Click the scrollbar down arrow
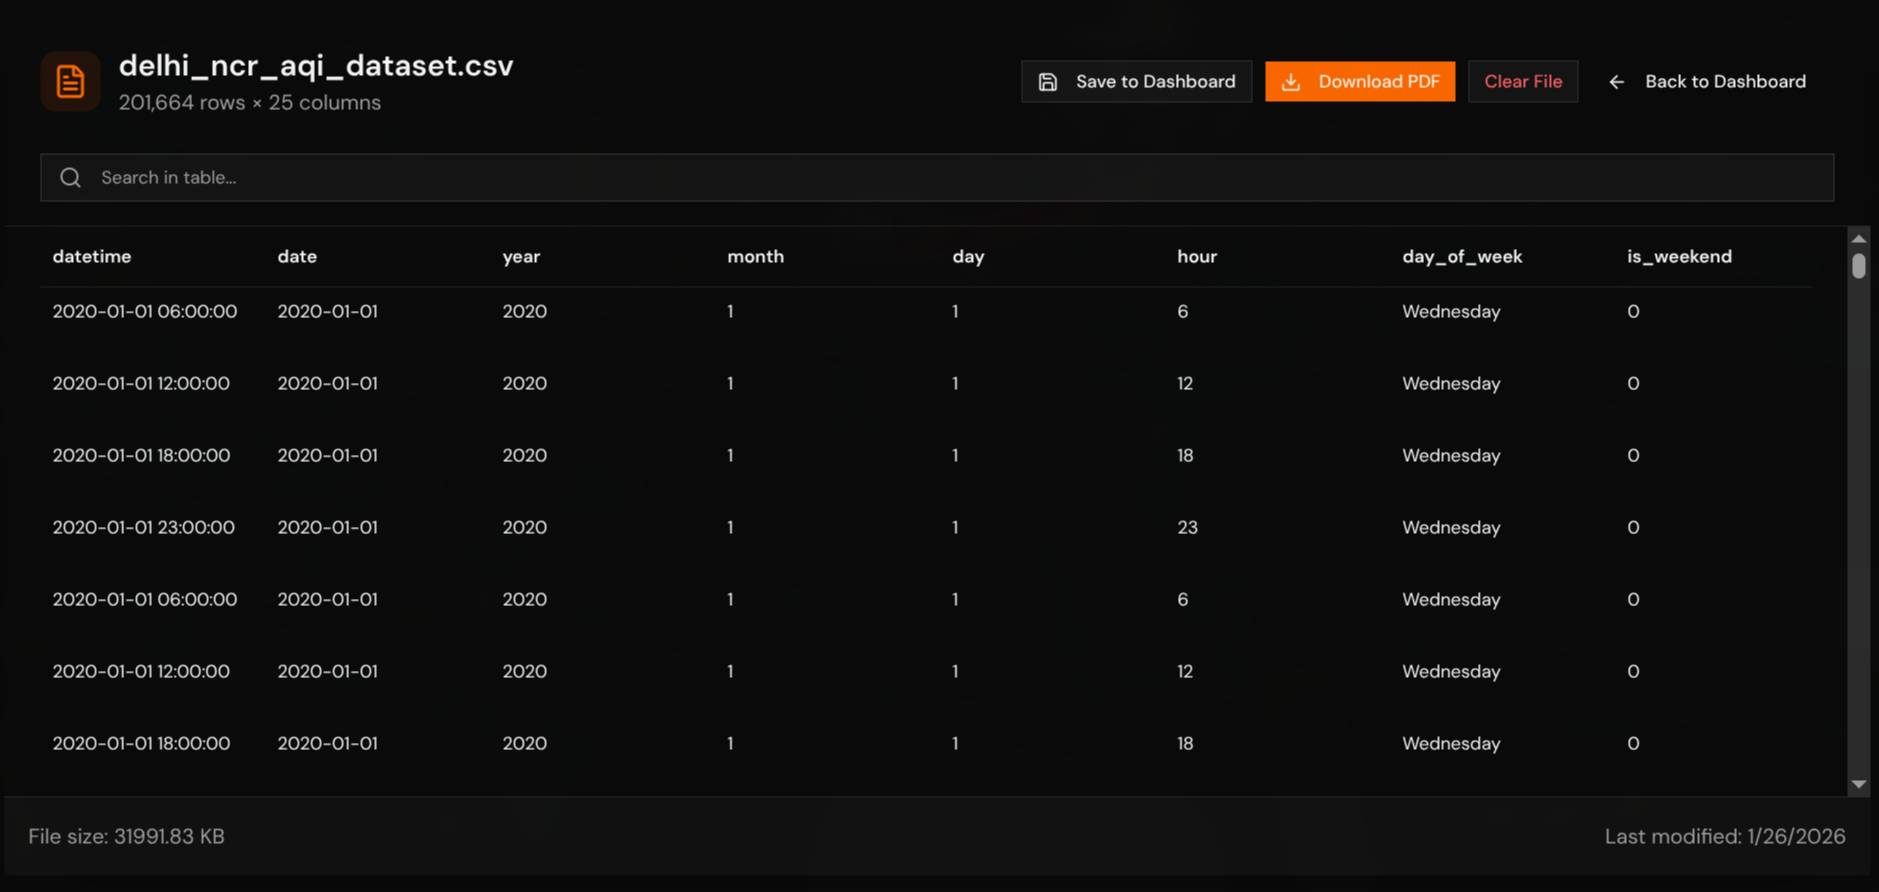The height and width of the screenshot is (892, 1879). (1859, 785)
